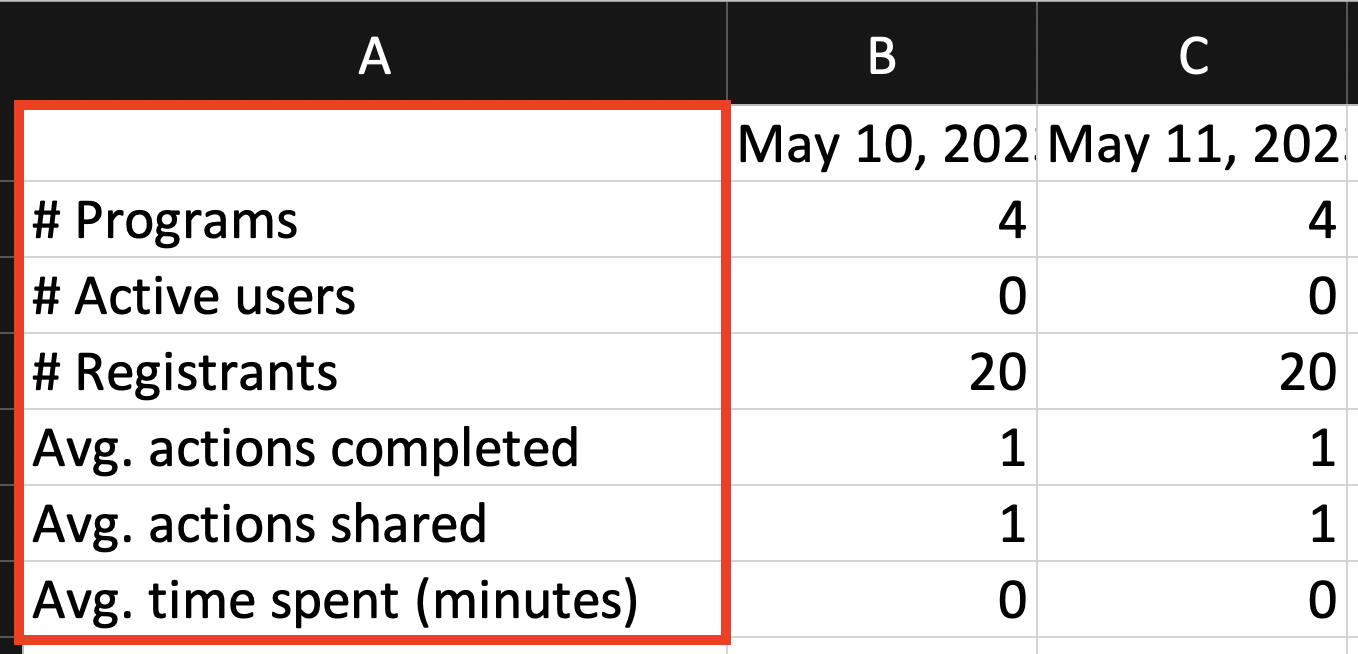
Task: Select column C header
Action: [1197, 56]
